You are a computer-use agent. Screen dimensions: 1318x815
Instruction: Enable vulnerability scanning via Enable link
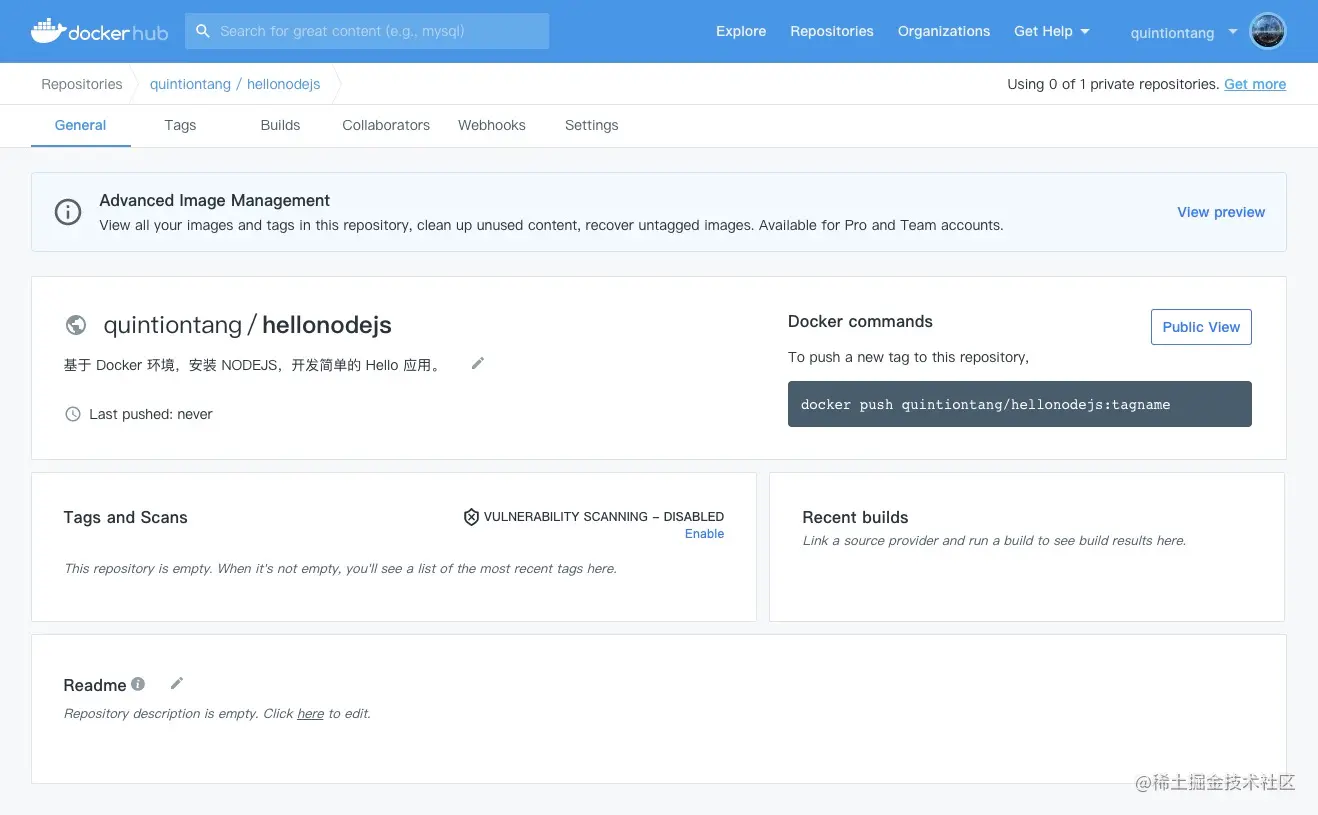[704, 534]
